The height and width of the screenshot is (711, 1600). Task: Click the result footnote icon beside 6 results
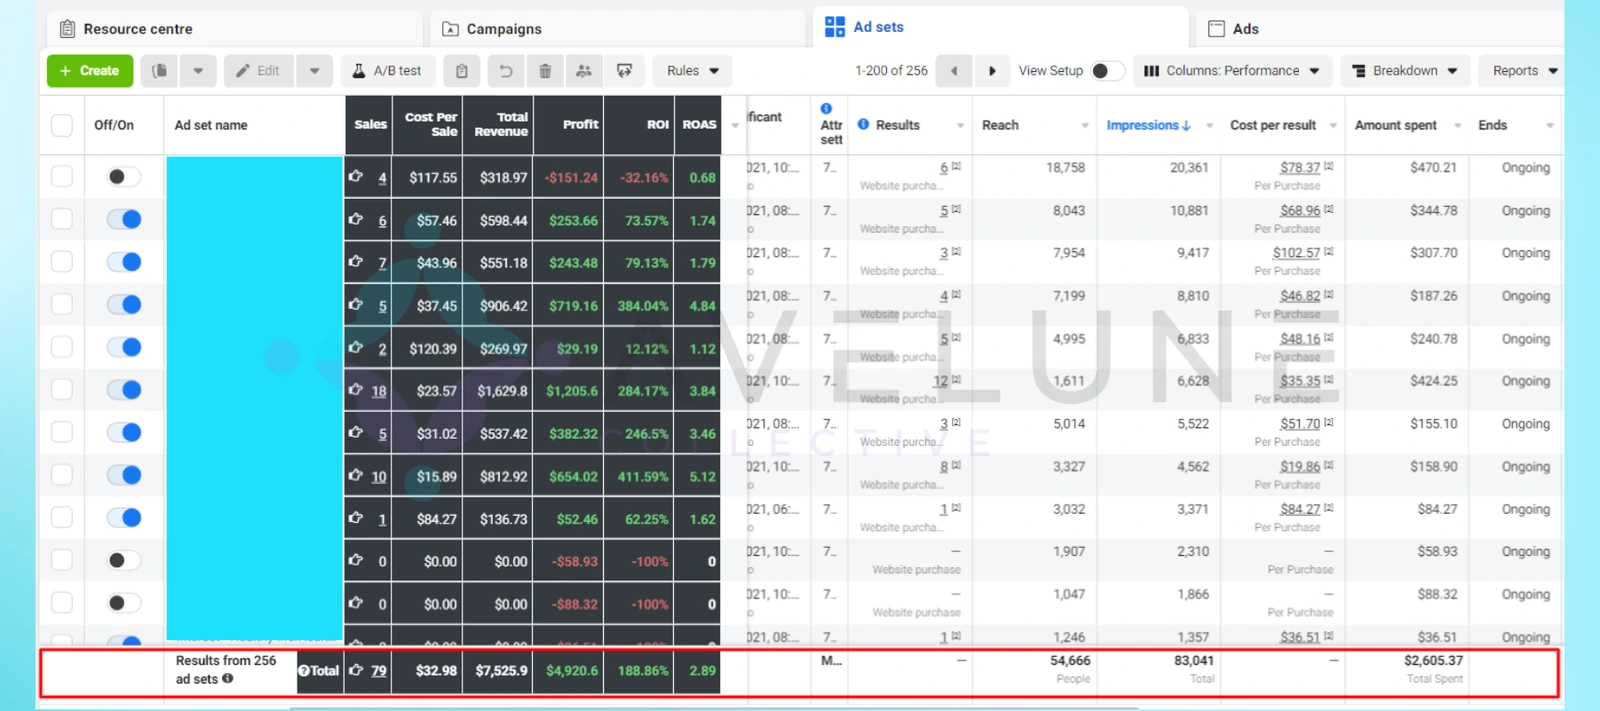[x=956, y=166]
